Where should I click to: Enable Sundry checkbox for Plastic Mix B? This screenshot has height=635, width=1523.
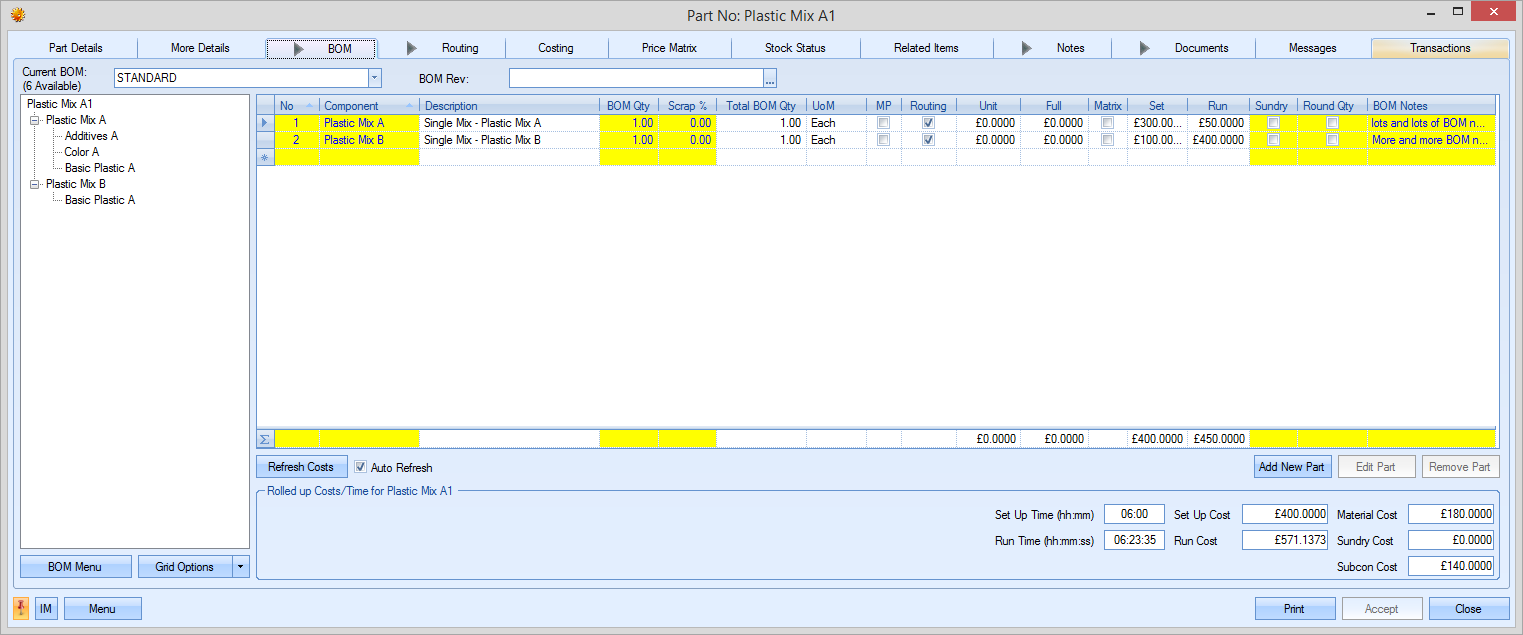[1273, 140]
